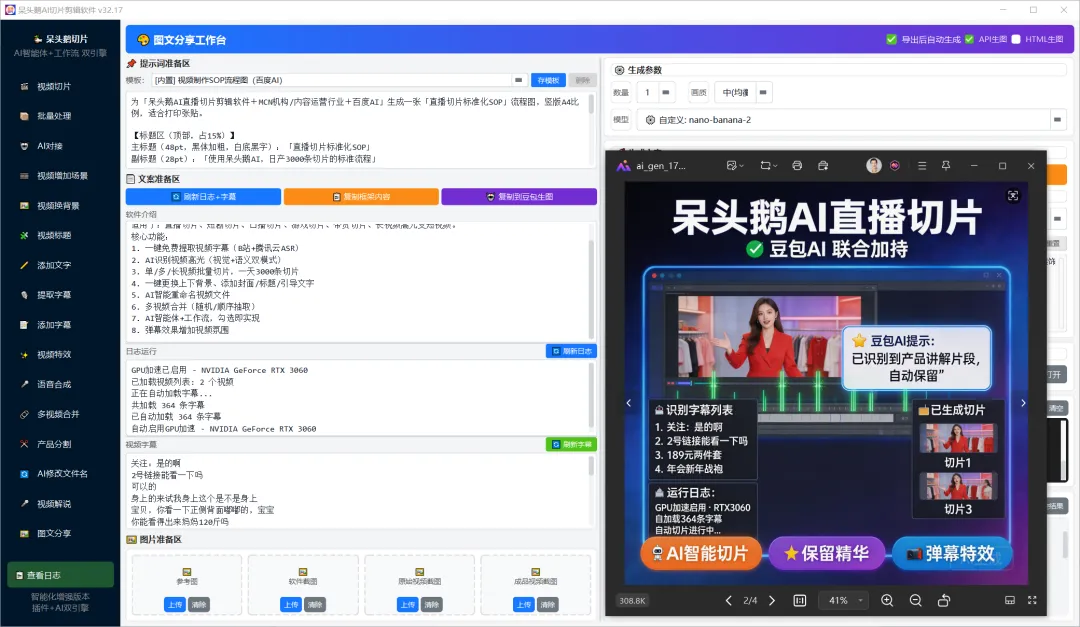Click the 视频特效 sparkle icon
The height and width of the screenshot is (627, 1080).
(24, 355)
